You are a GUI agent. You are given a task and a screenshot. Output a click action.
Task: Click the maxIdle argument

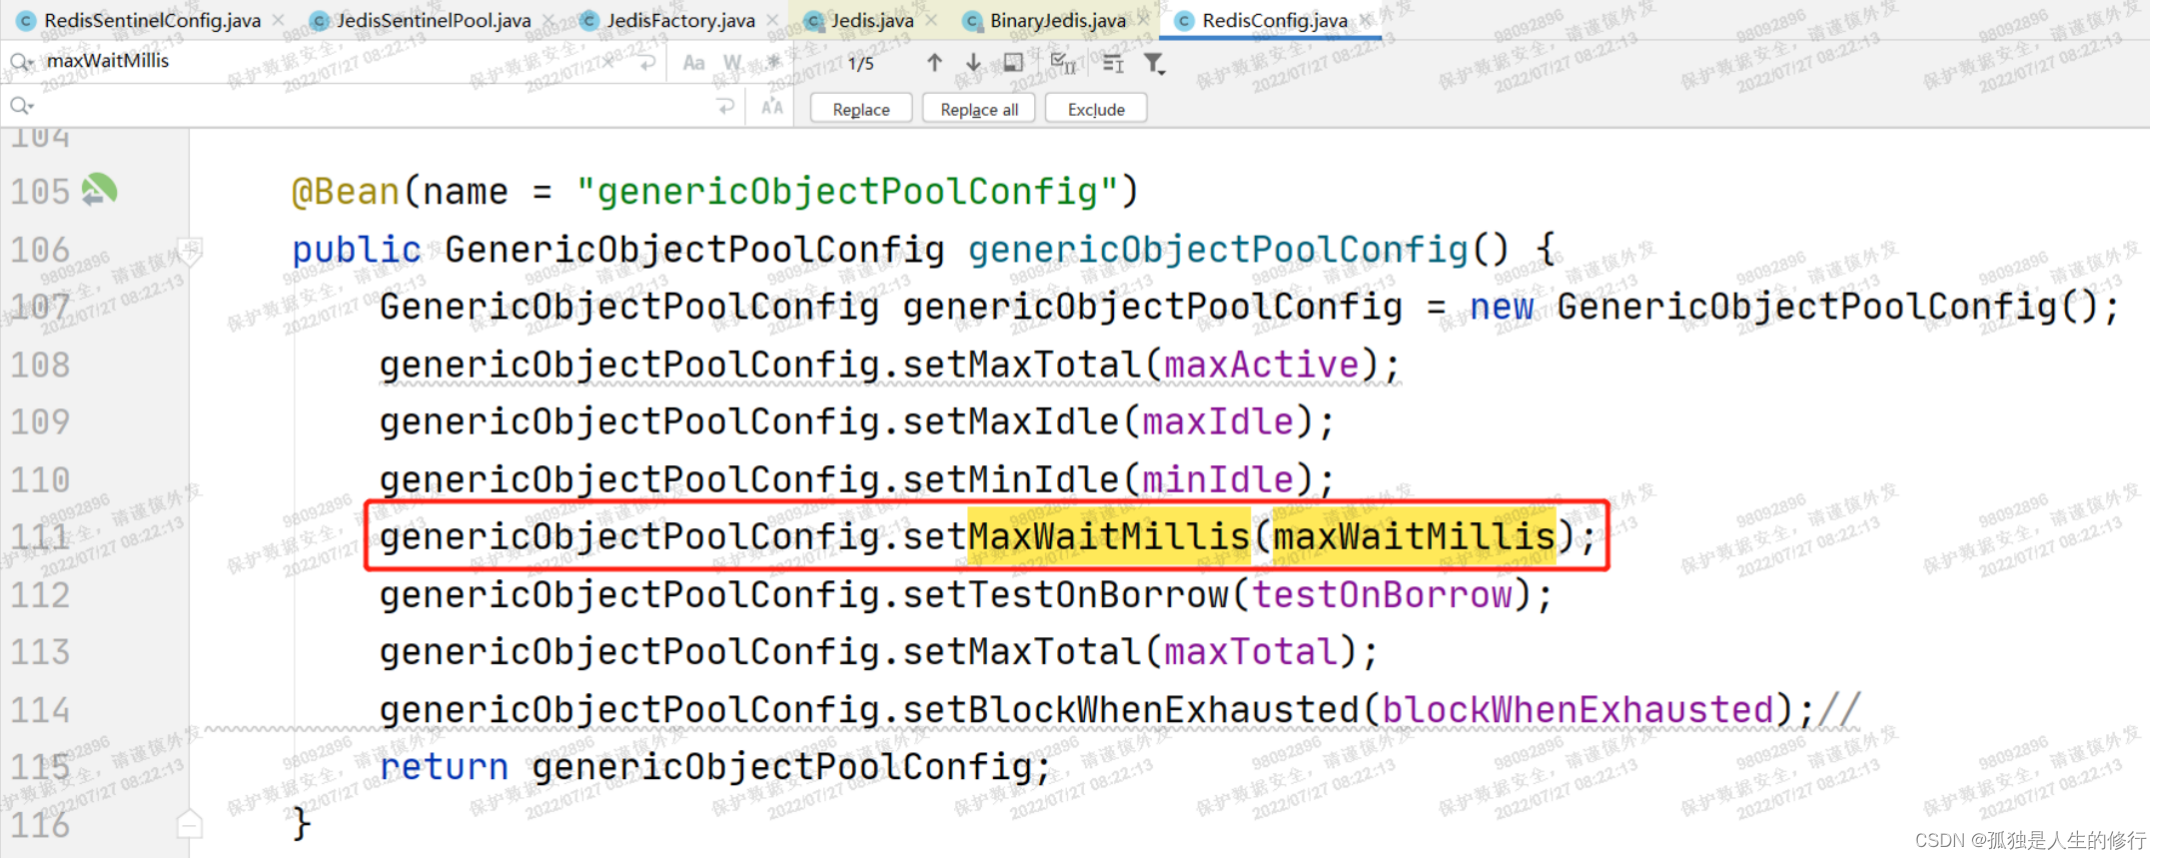[1218, 422]
